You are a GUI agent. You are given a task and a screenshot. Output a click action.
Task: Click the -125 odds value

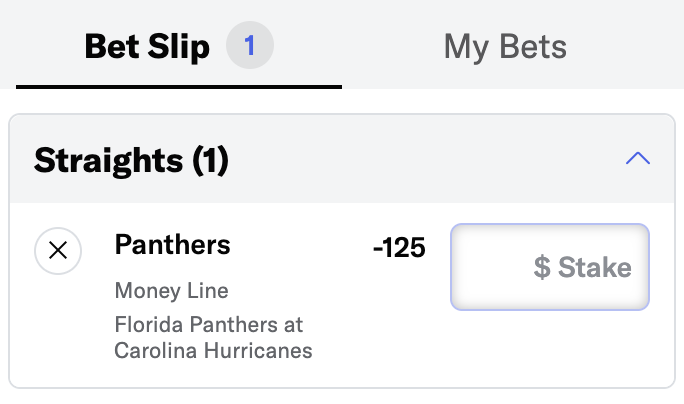(399, 247)
